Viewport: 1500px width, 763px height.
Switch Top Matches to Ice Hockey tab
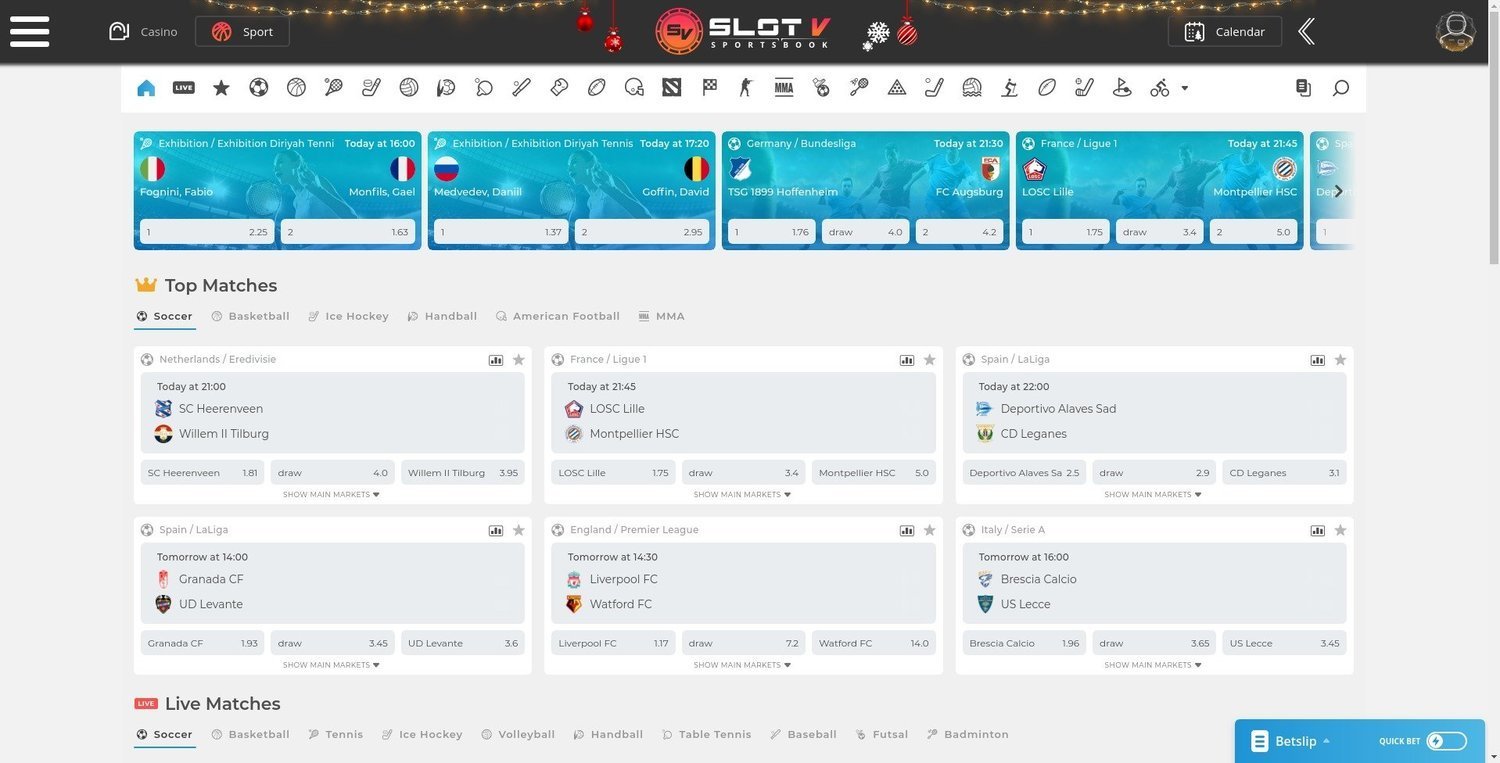[x=348, y=316]
